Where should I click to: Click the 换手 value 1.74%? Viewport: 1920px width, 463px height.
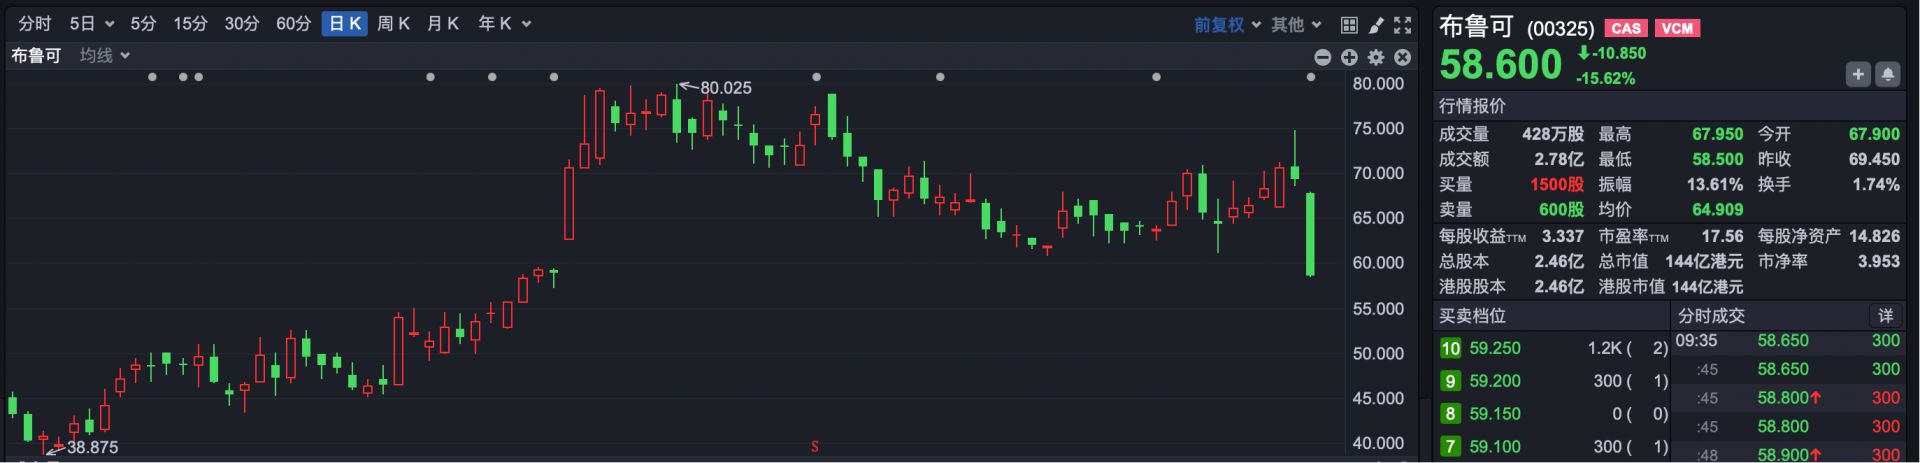[x=1876, y=185]
